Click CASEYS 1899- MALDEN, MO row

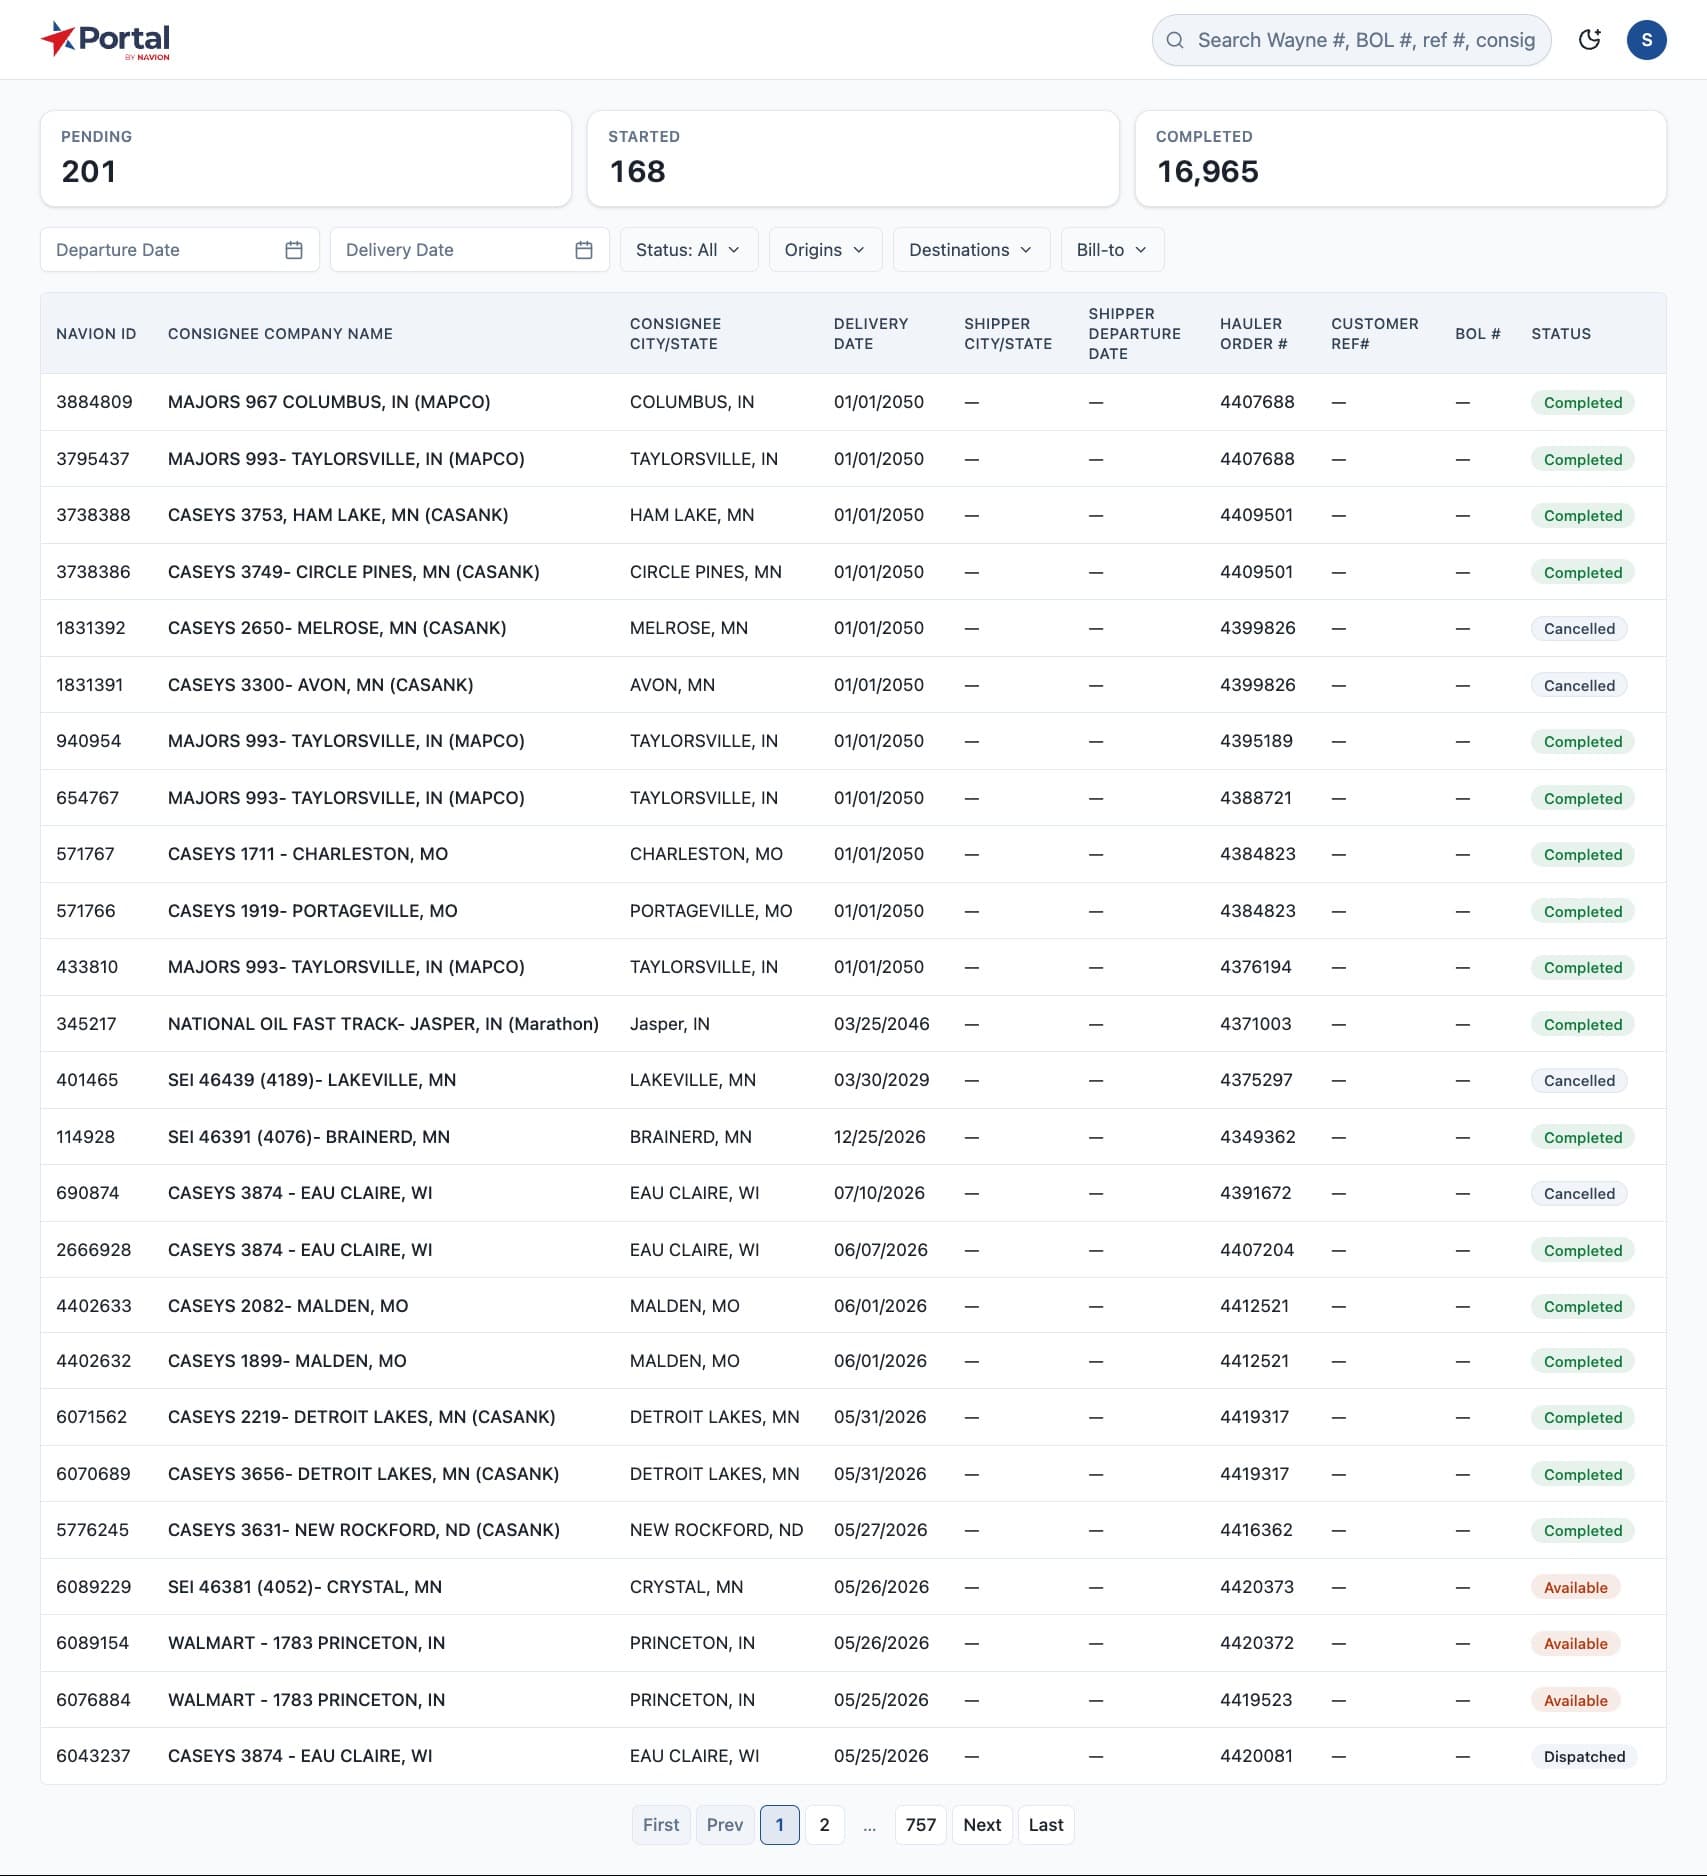coord(853,1361)
